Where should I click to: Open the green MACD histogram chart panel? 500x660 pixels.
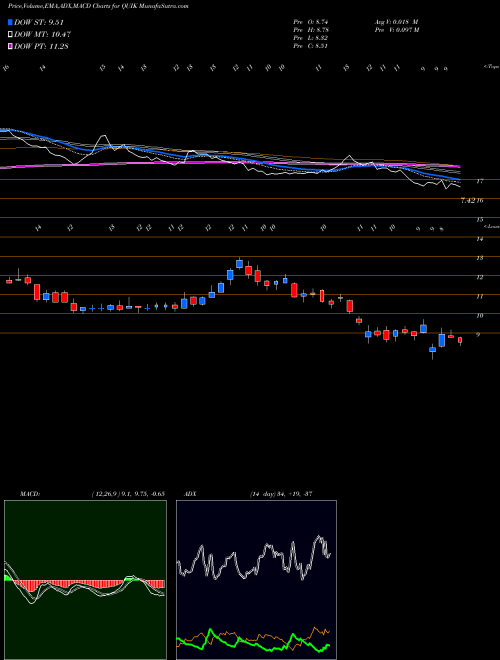(85, 580)
